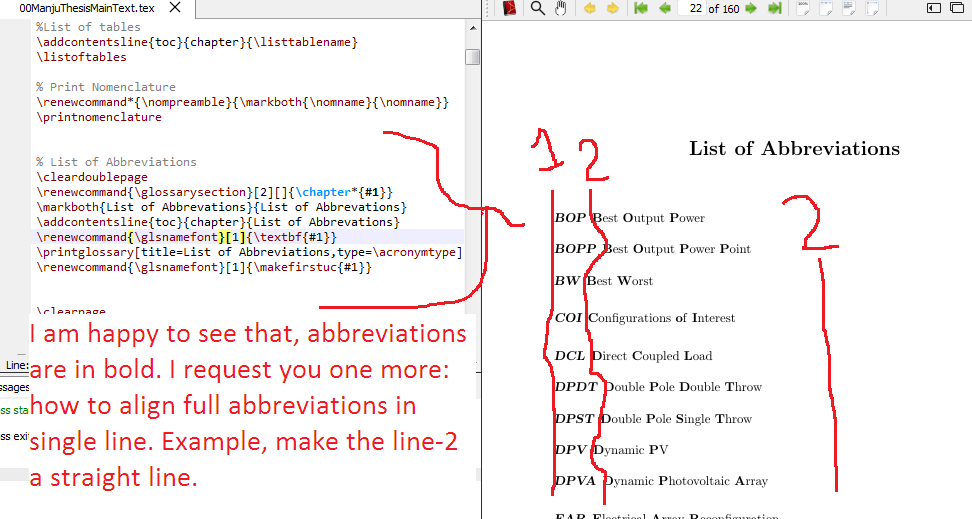972x519 pixels.
Task: Select the magnifier zoom tool
Action: 537,8
